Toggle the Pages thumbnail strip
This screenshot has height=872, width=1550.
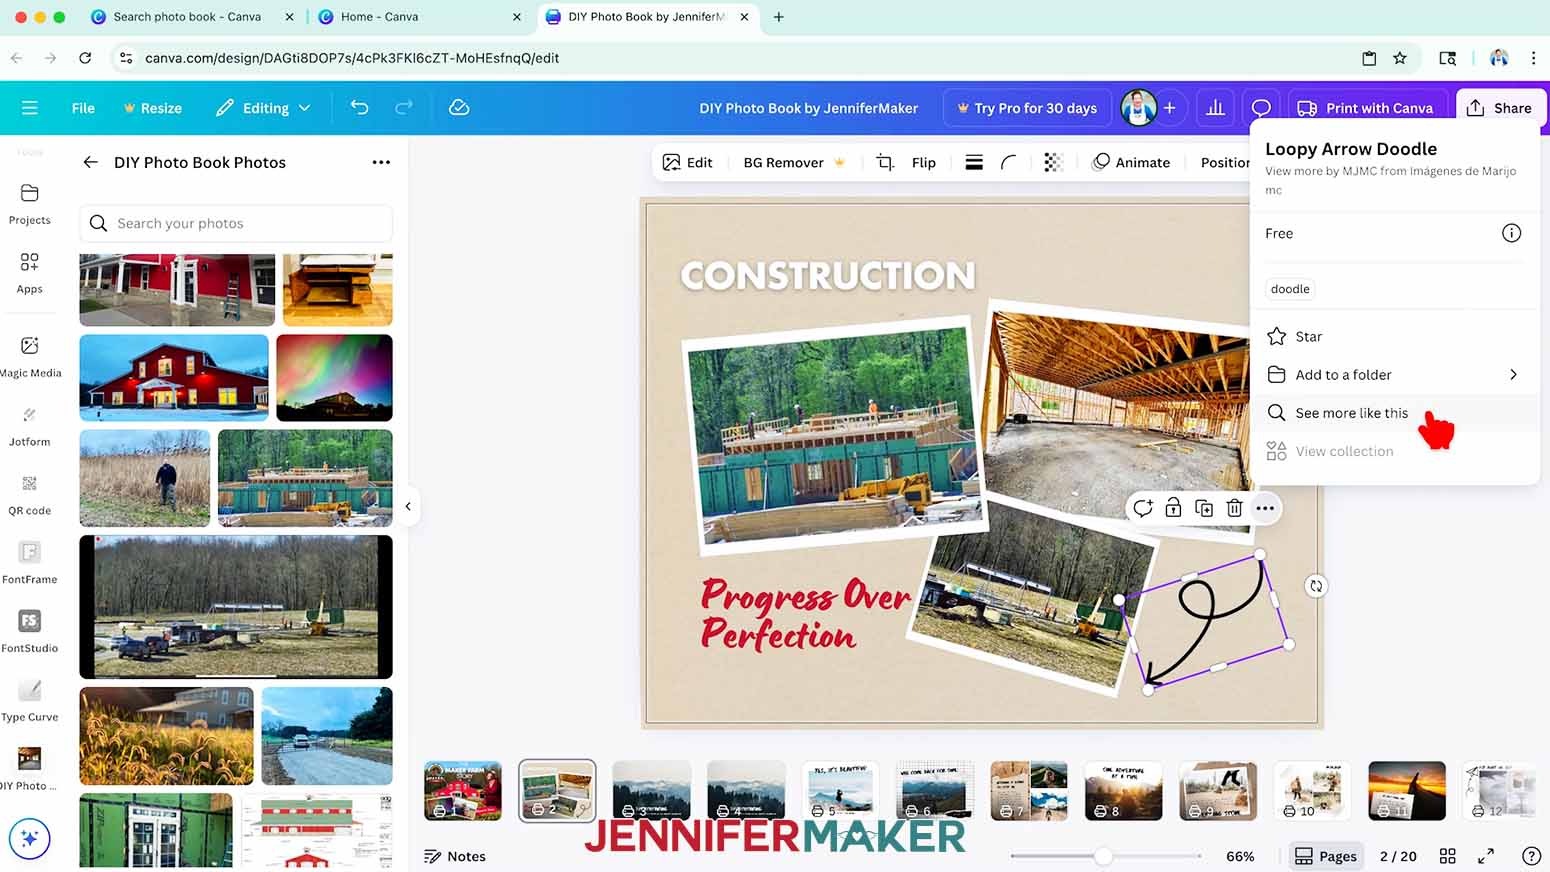pos(1326,856)
